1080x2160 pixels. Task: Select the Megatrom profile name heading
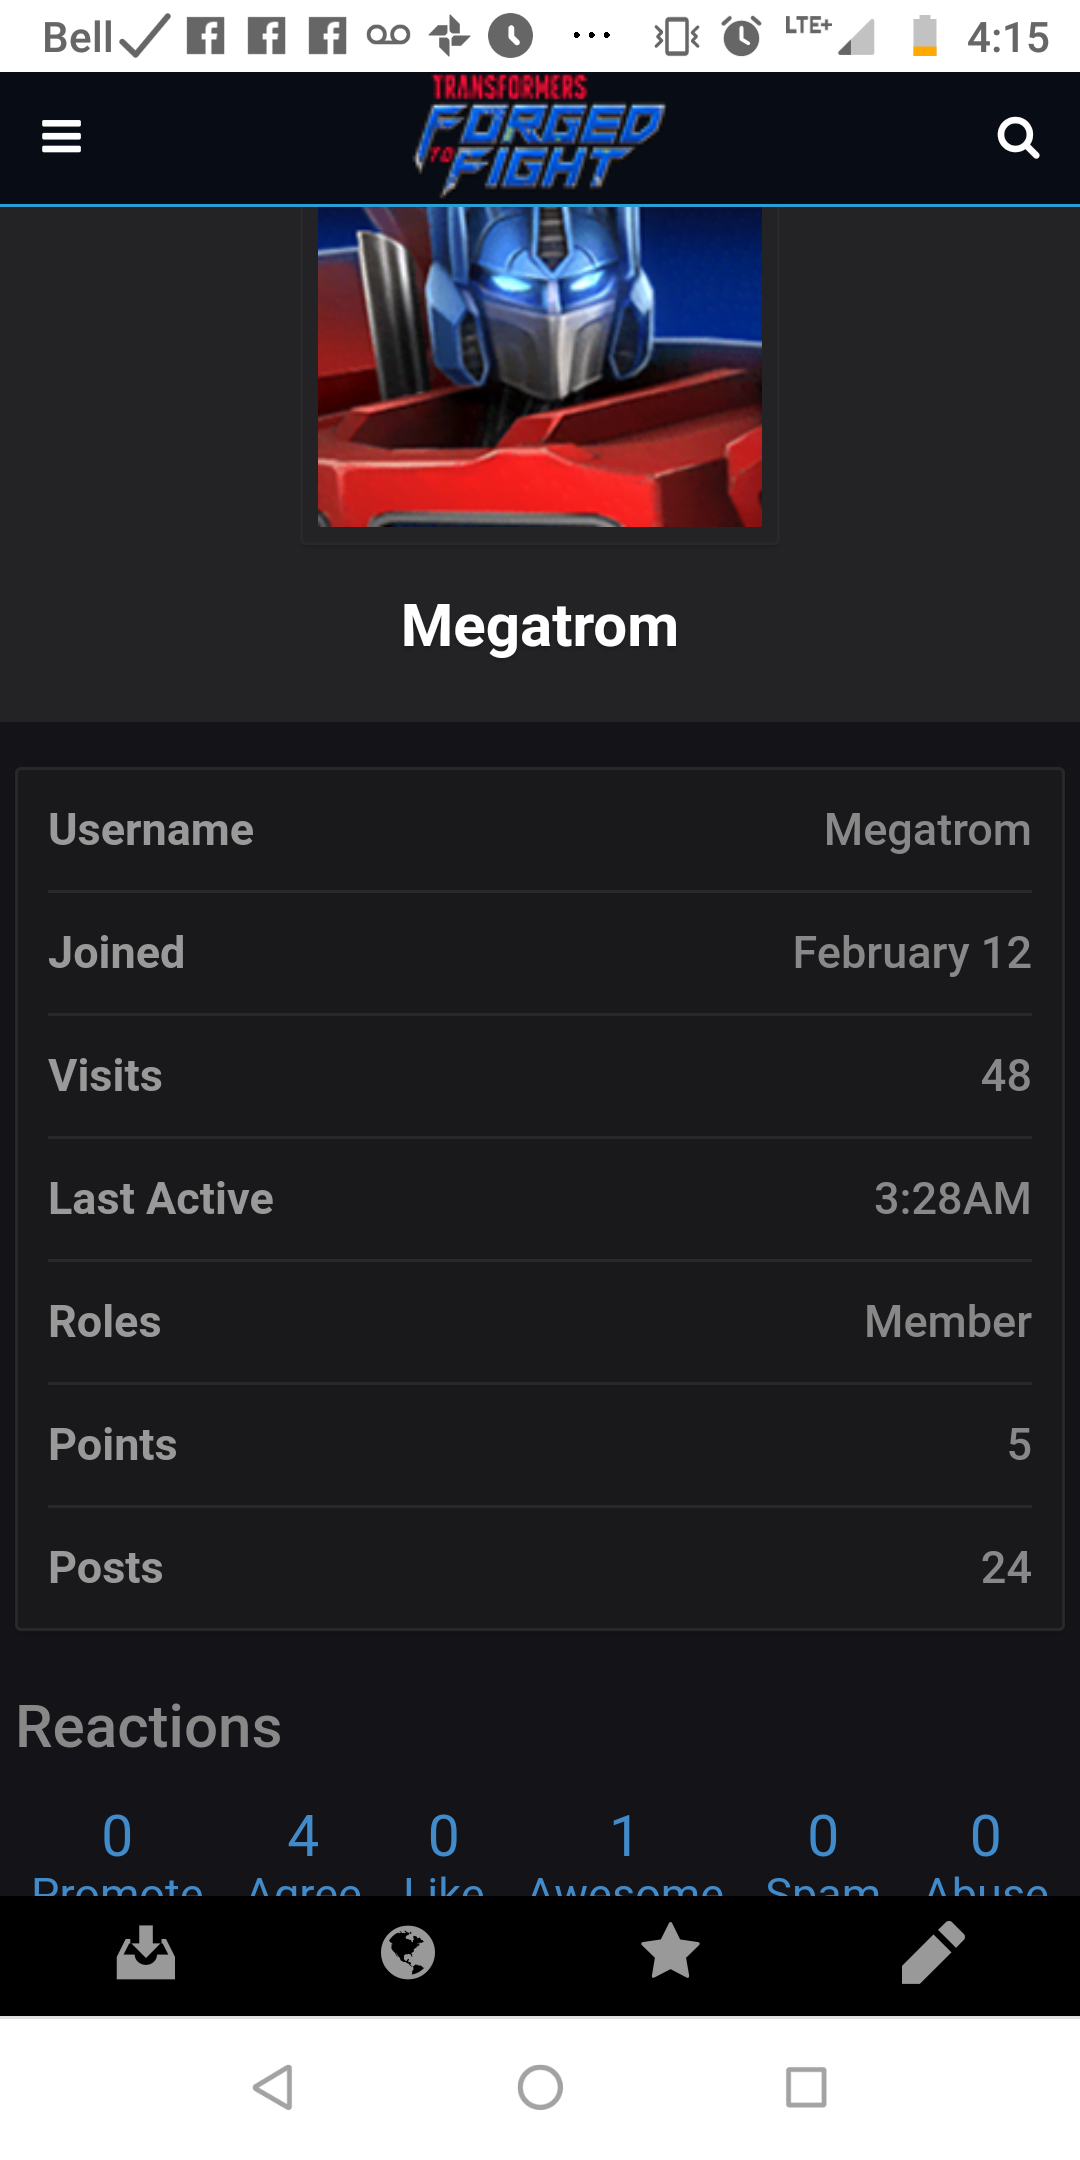(x=540, y=627)
